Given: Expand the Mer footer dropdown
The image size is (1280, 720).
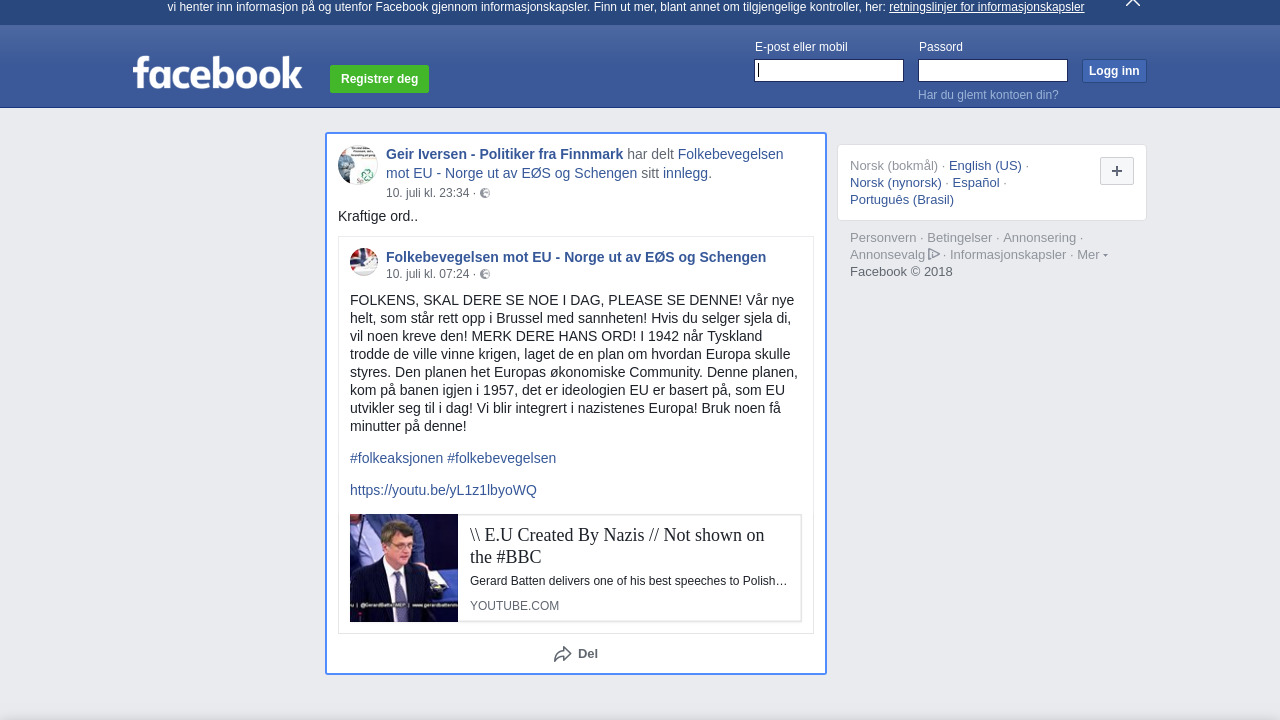Looking at the screenshot, I should click(1092, 254).
